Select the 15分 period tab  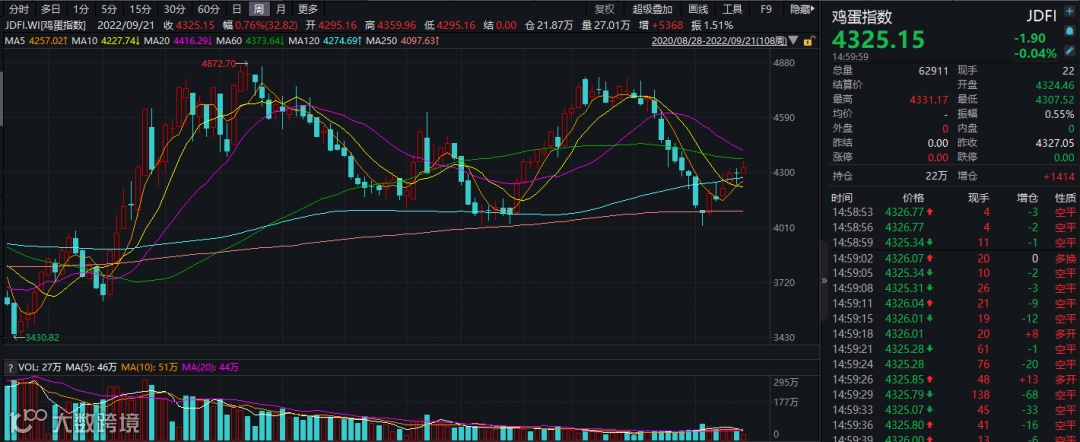click(x=140, y=9)
